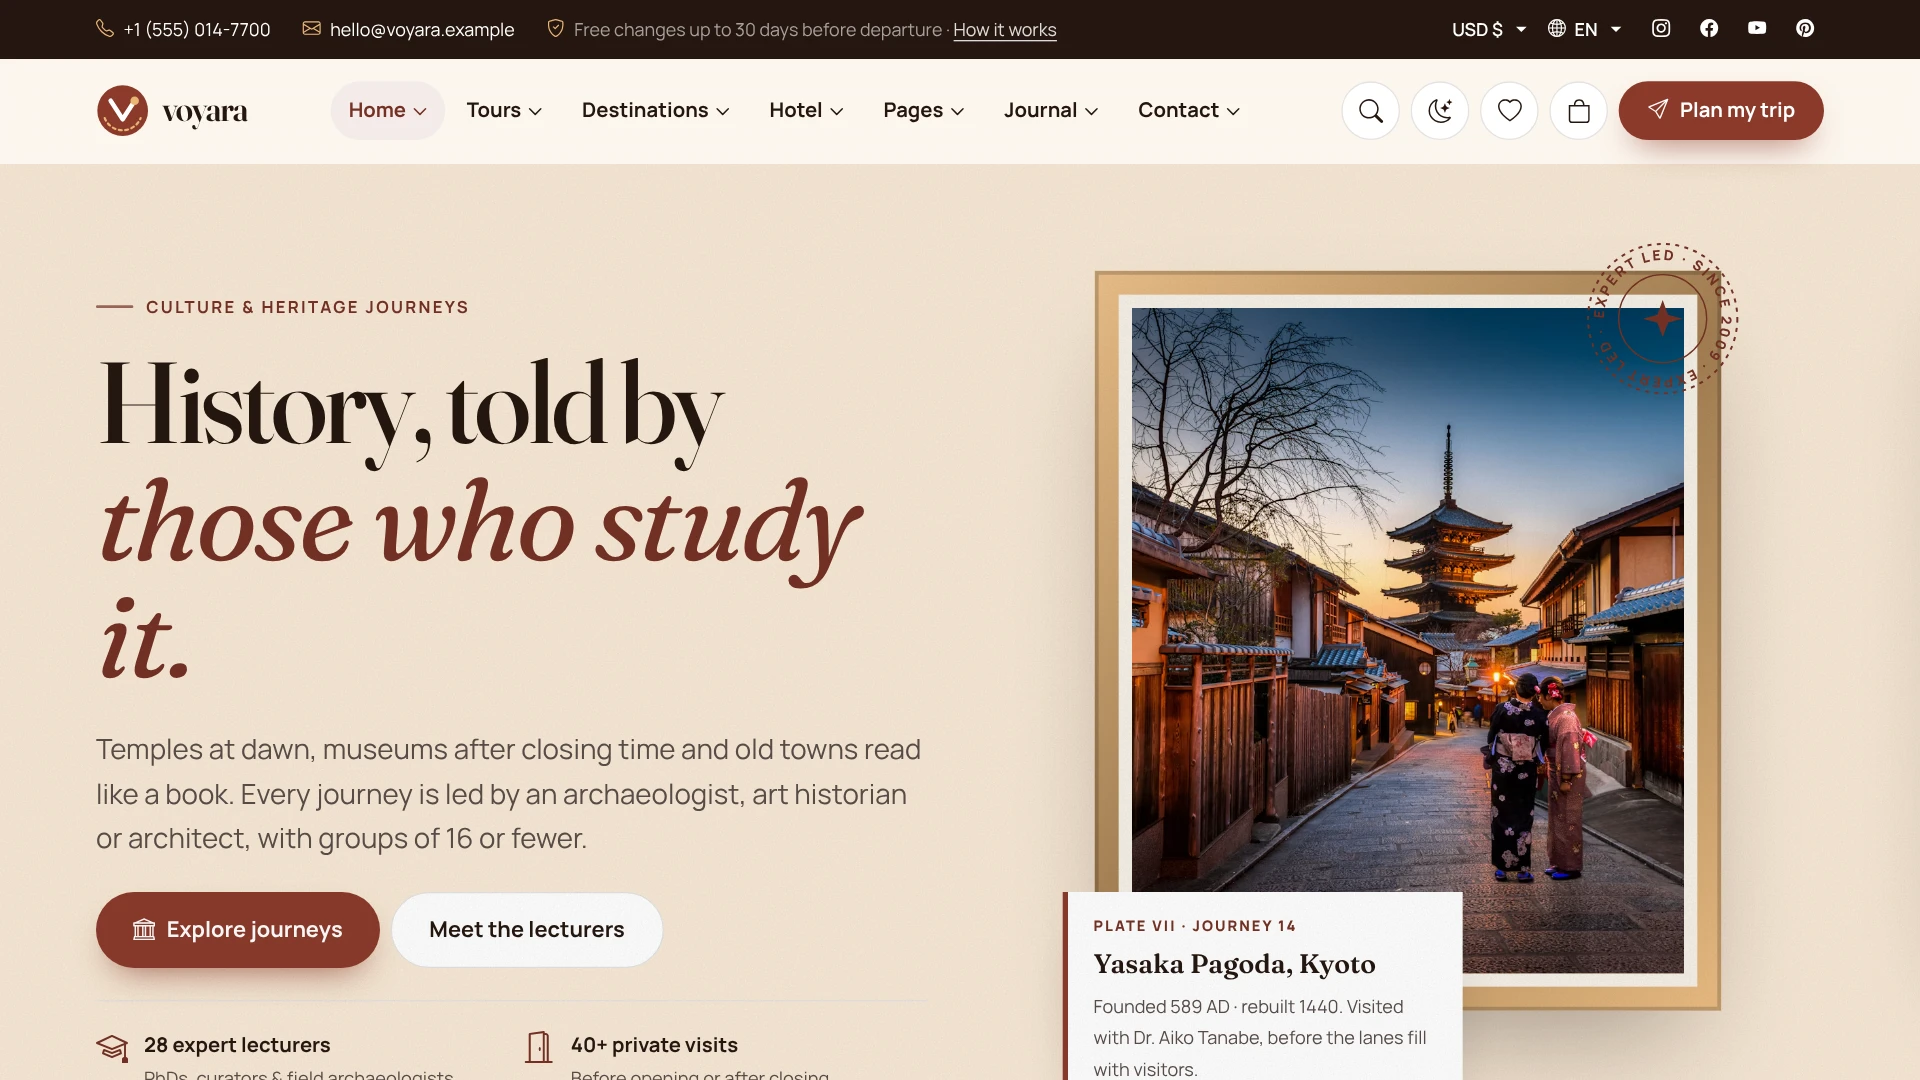
Task: Click the phone handset icon
Action: pyautogui.click(x=105, y=28)
